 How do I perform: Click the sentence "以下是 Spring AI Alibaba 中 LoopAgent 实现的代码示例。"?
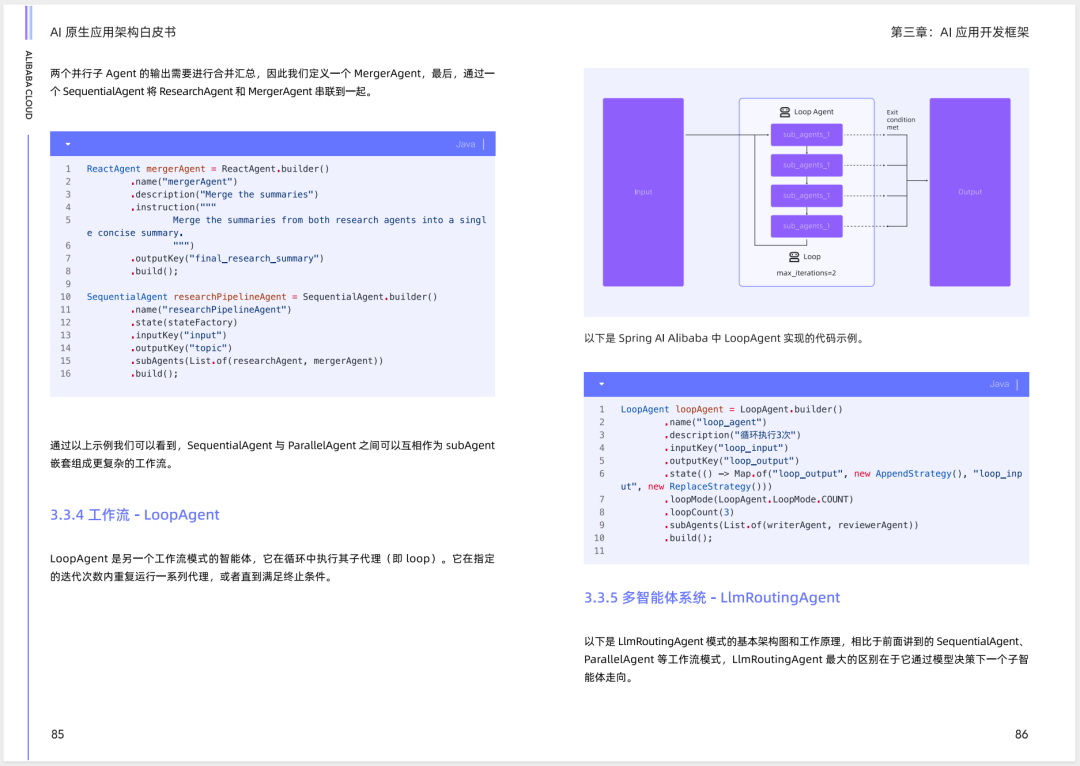[x=724, y=338]
